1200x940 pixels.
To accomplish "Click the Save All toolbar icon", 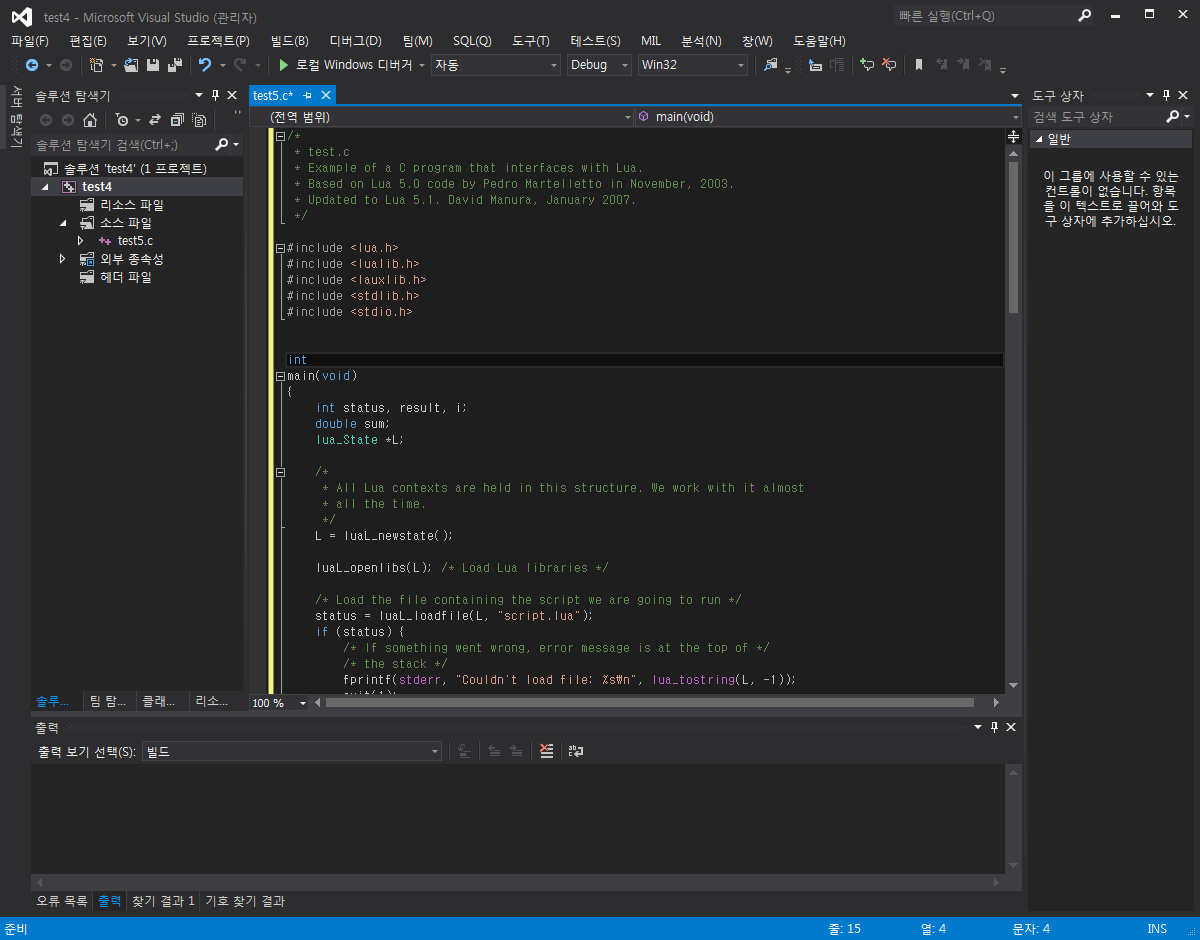I will (x=175, y=65).
